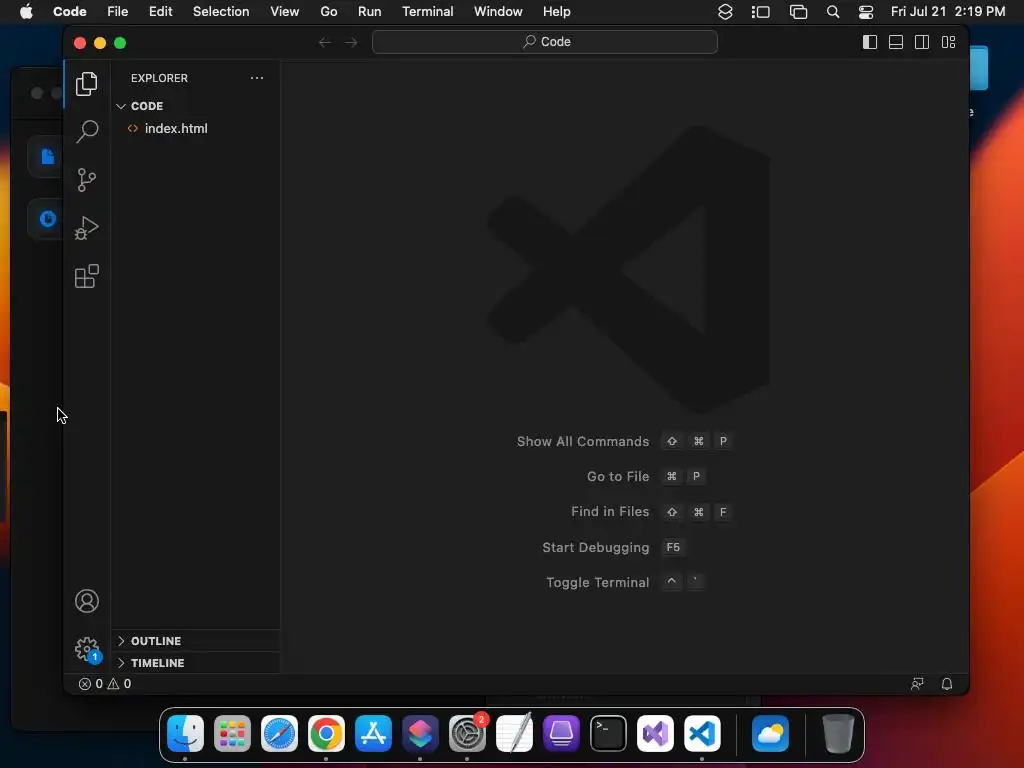Open the Code application menu
Viewport: 1024px width, 768px height.
pyautogui.click(x=70, y=12)
